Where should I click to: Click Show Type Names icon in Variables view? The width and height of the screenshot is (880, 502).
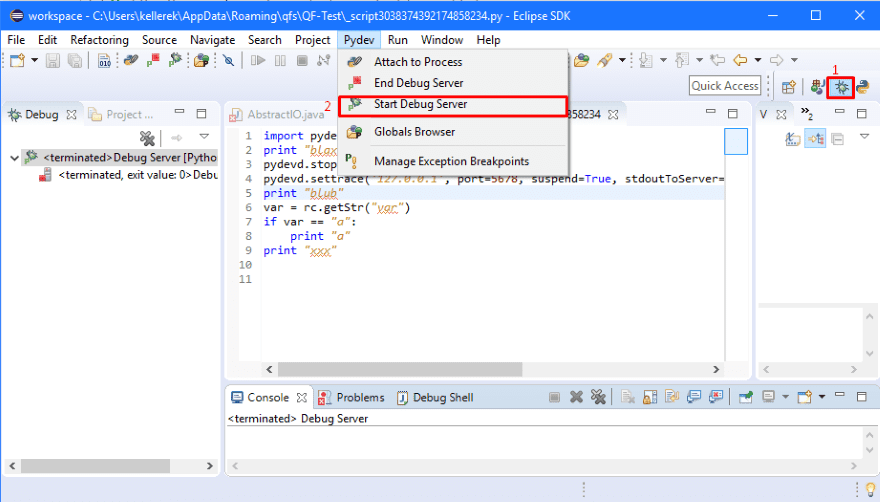(792, 138)
